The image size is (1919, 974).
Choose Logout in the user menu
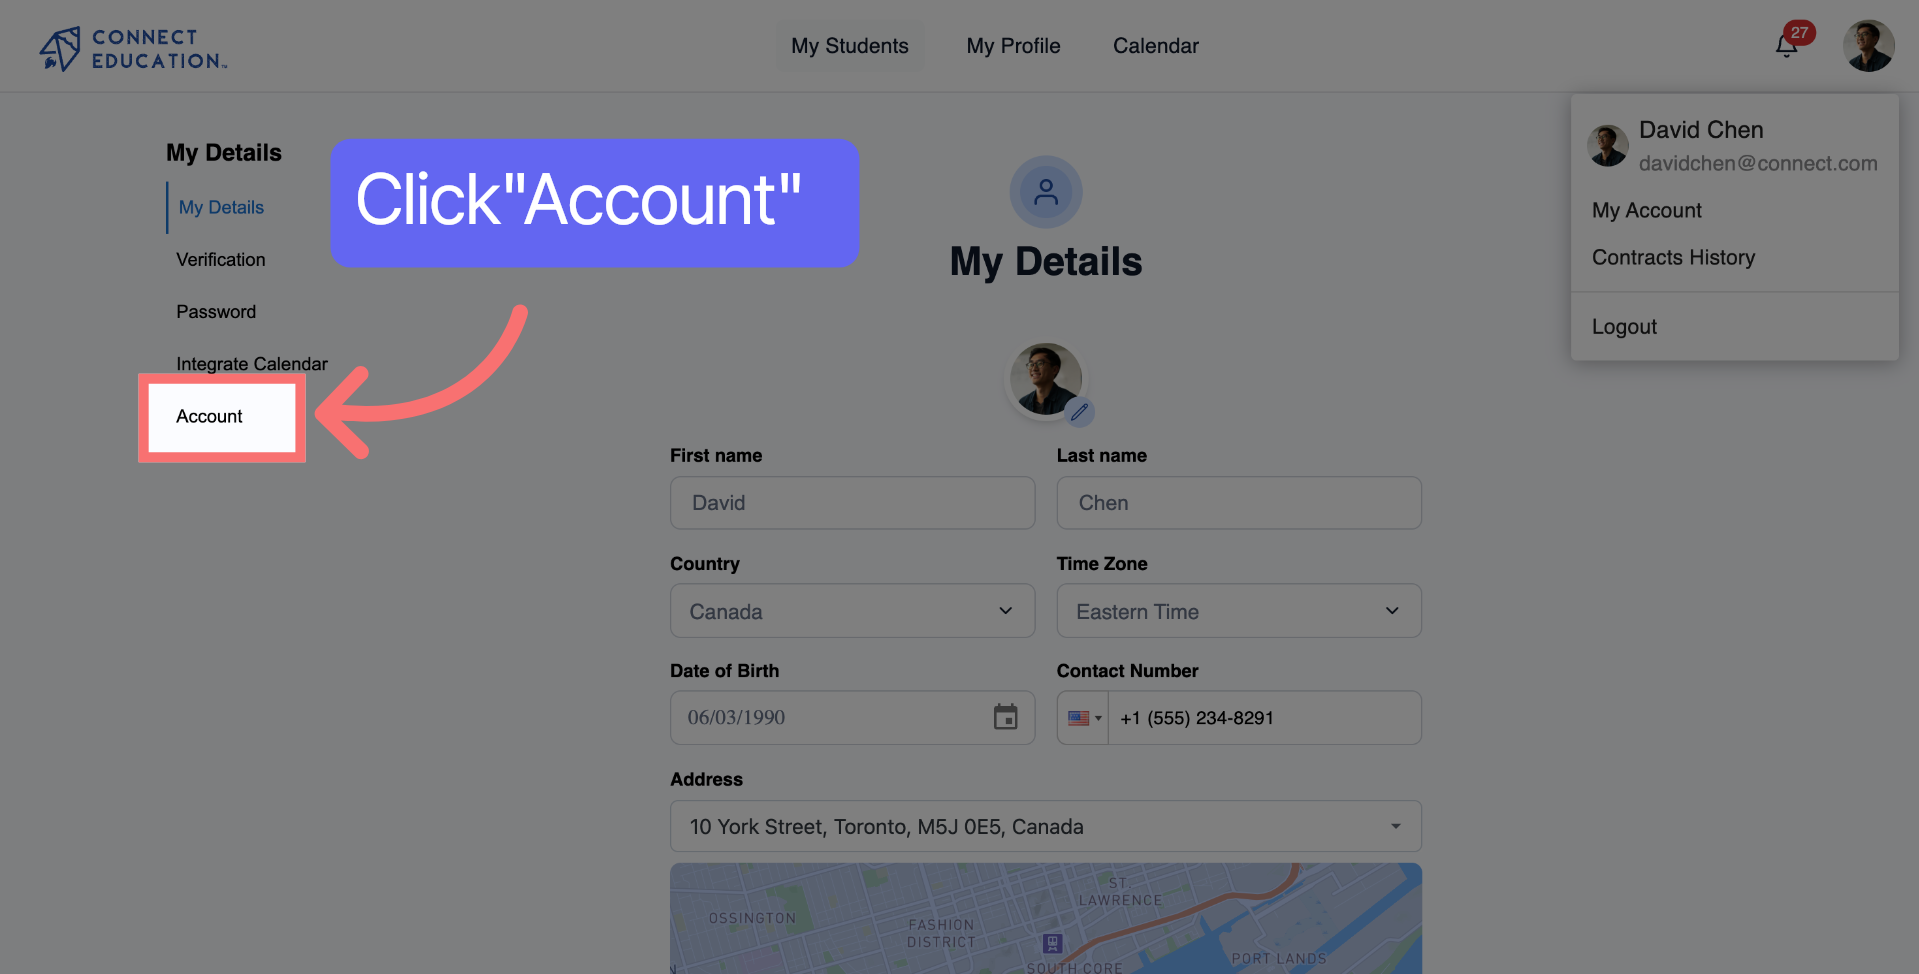(x=1624, y=327)
